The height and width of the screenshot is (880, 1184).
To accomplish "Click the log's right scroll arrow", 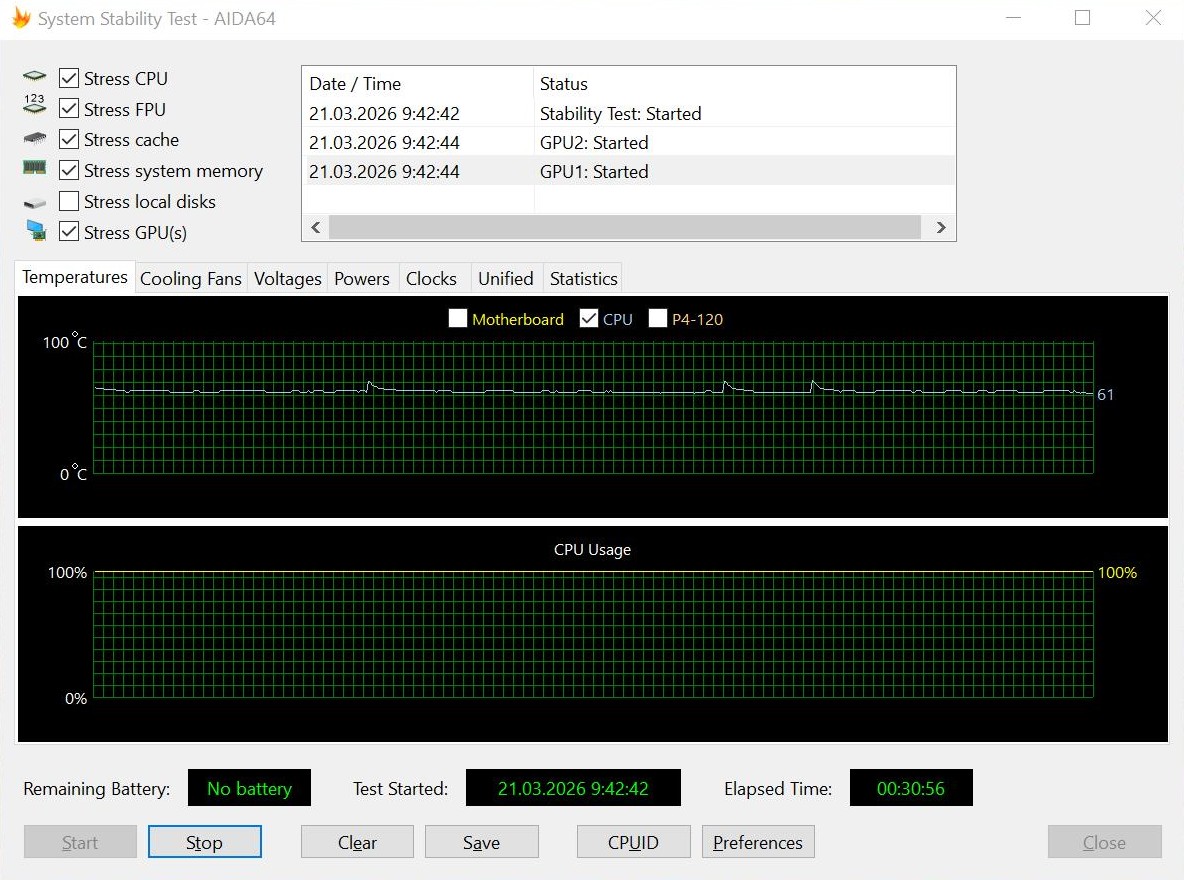I will click(x=941, y=227).
